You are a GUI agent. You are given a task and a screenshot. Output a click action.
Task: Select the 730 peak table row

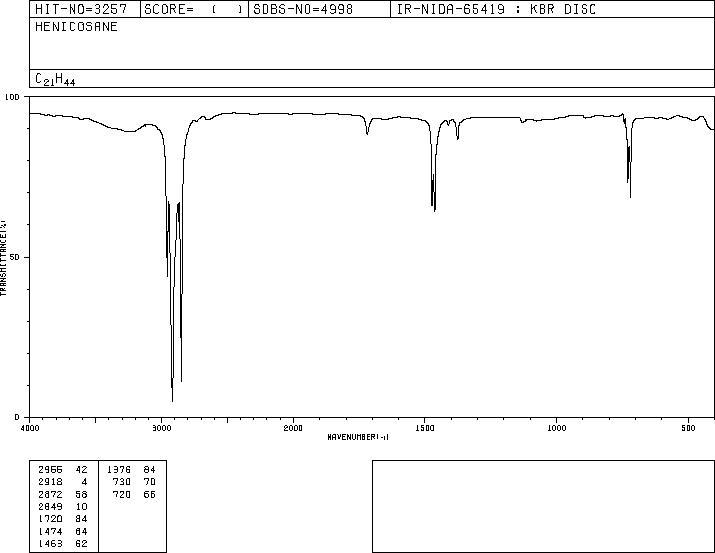click(x=134, y=482)
